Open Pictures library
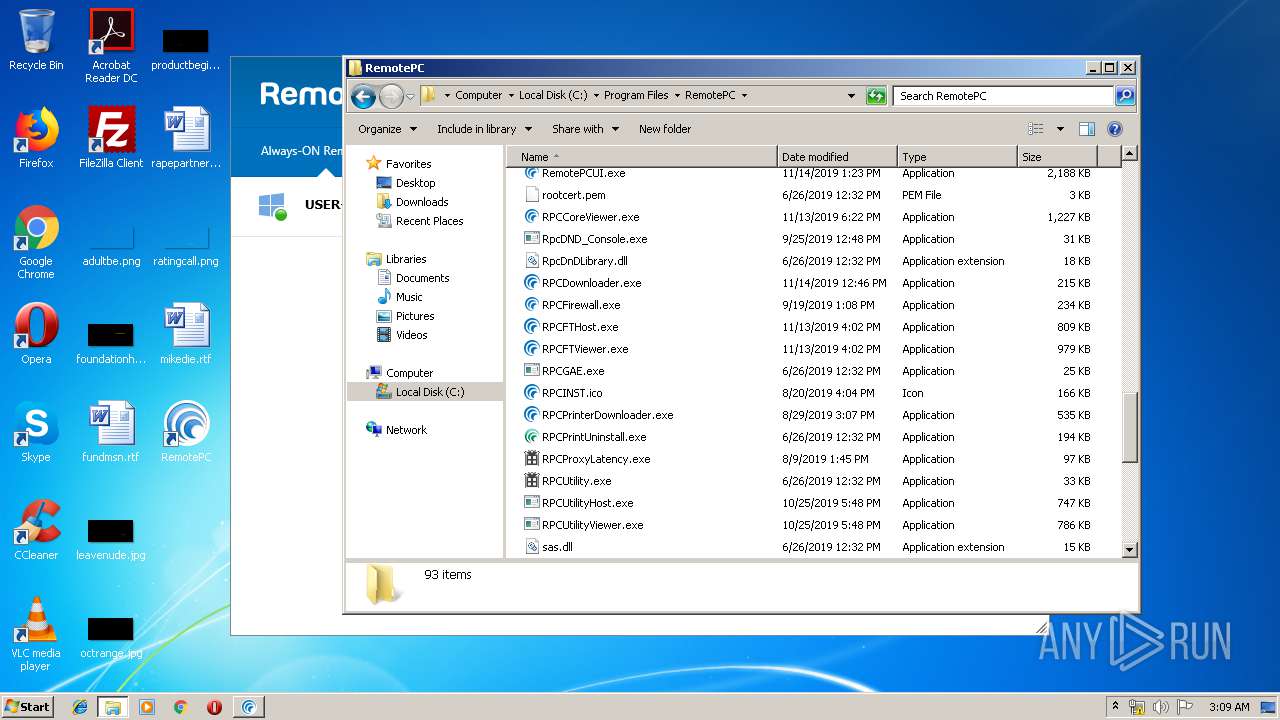Screen dimensions: 1280x720 coord(414,316)
